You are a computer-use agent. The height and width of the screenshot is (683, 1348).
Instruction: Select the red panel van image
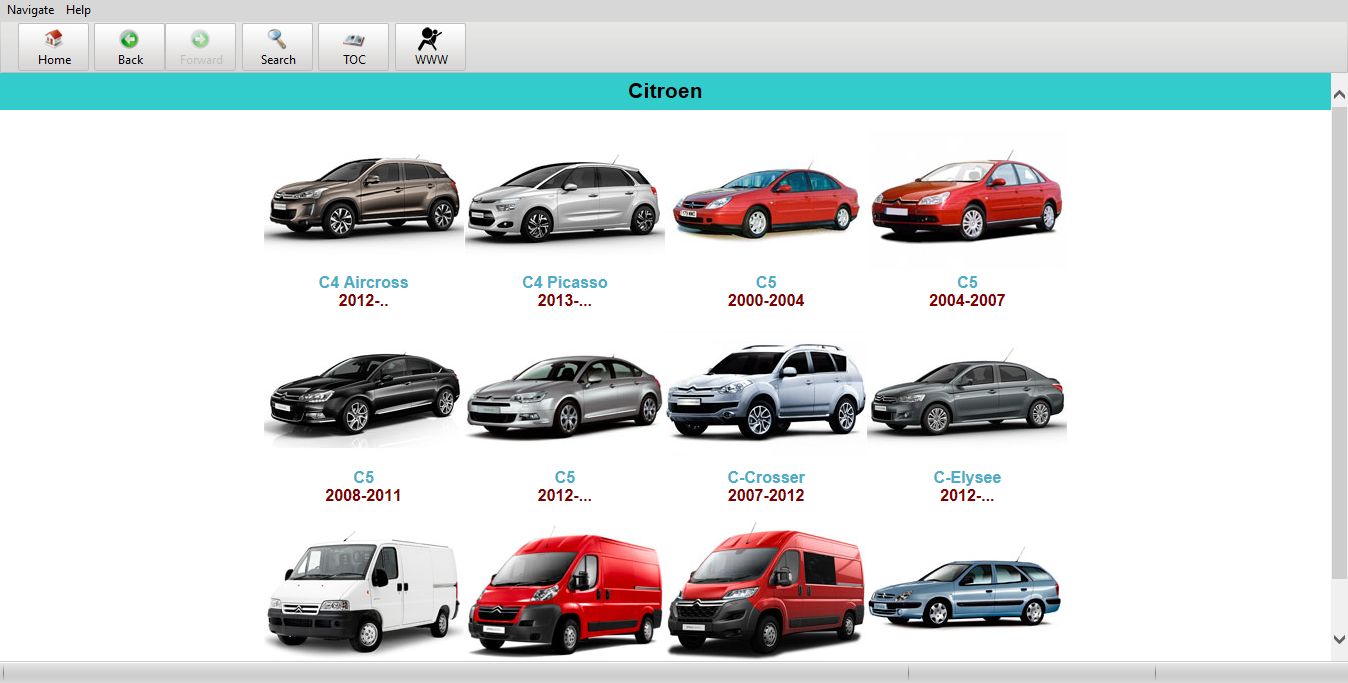565,594
